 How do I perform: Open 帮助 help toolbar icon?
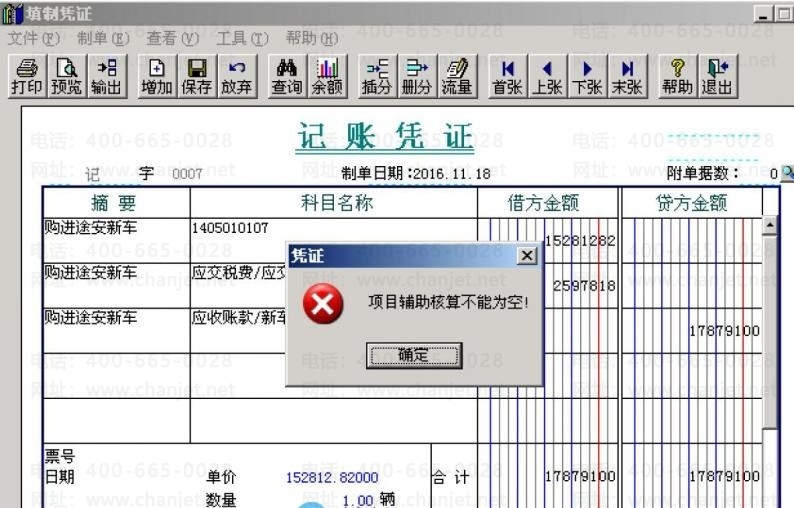pos(678,76)
